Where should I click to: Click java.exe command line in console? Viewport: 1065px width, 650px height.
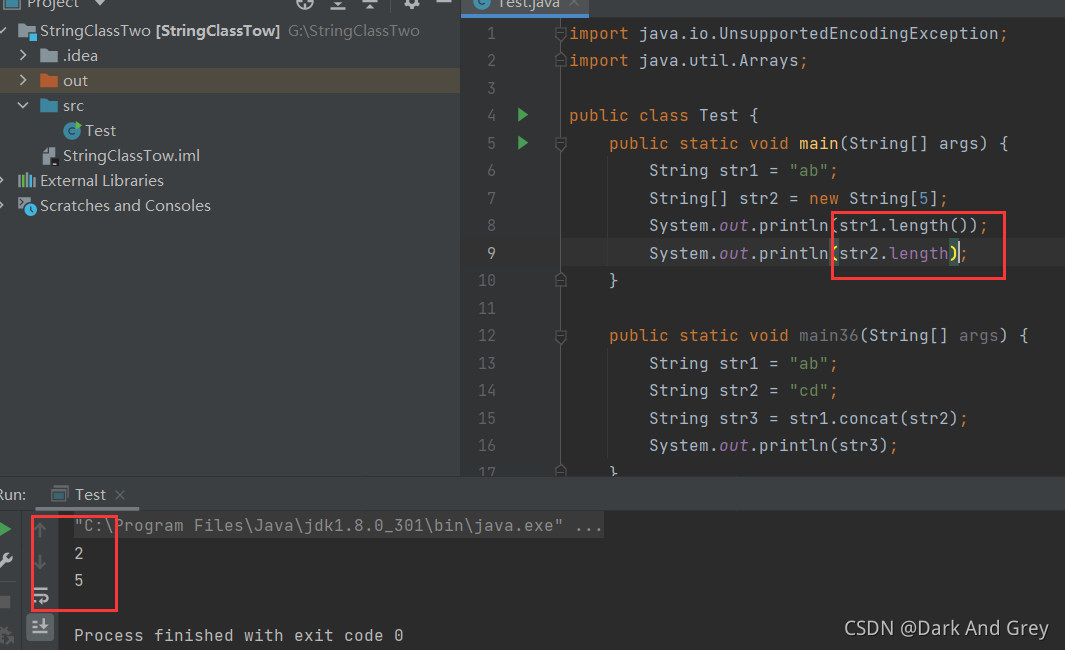pos(338,526)
